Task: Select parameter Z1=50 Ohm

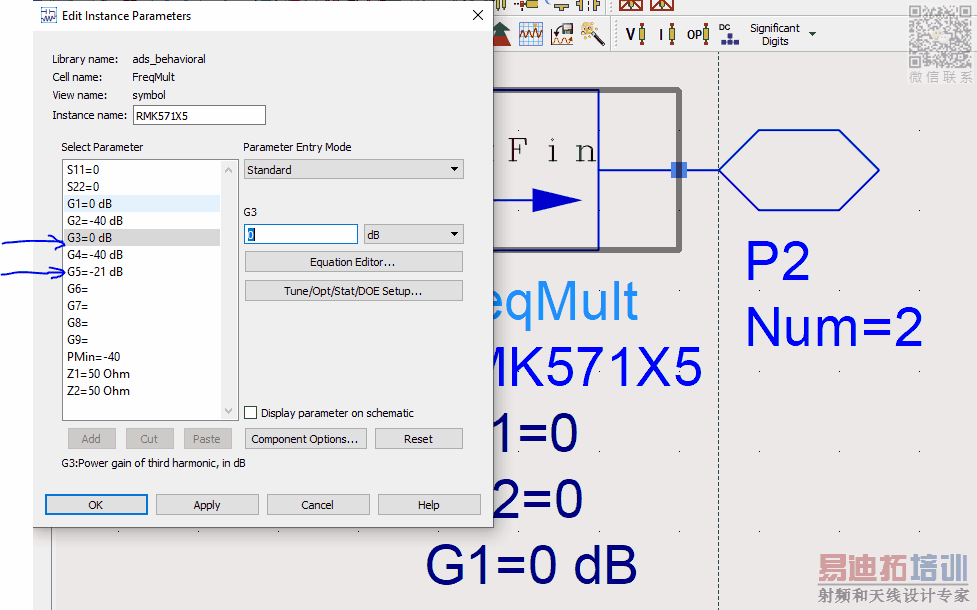Action: pyautogui.click(x=142, y=374)
